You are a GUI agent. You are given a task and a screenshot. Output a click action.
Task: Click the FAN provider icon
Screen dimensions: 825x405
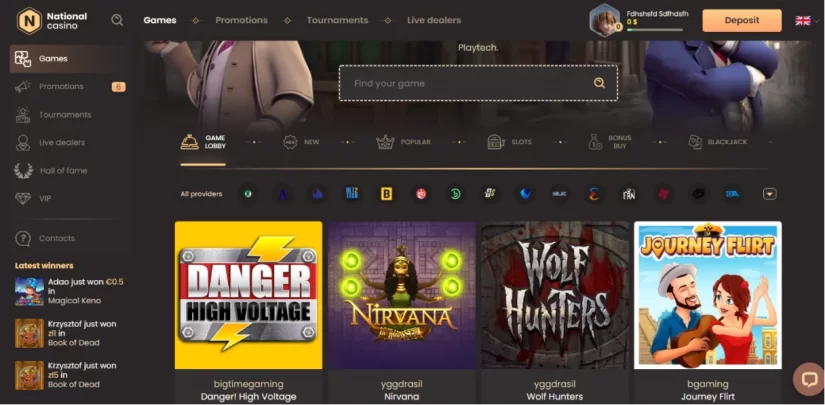tap(628, 194)
